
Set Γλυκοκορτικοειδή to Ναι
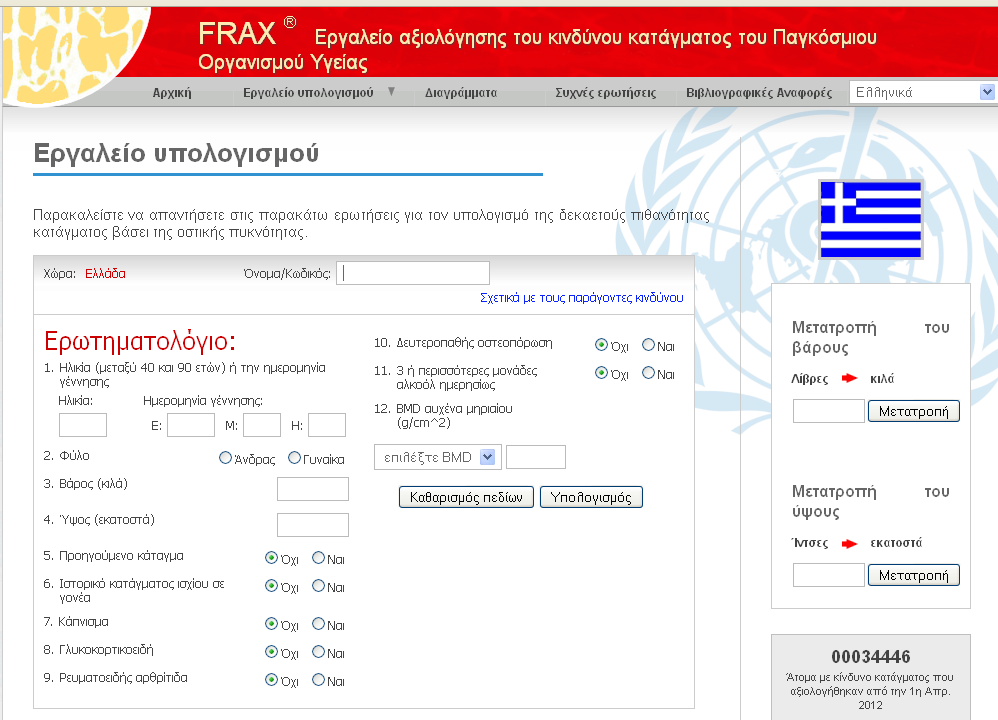coord(318,652)
